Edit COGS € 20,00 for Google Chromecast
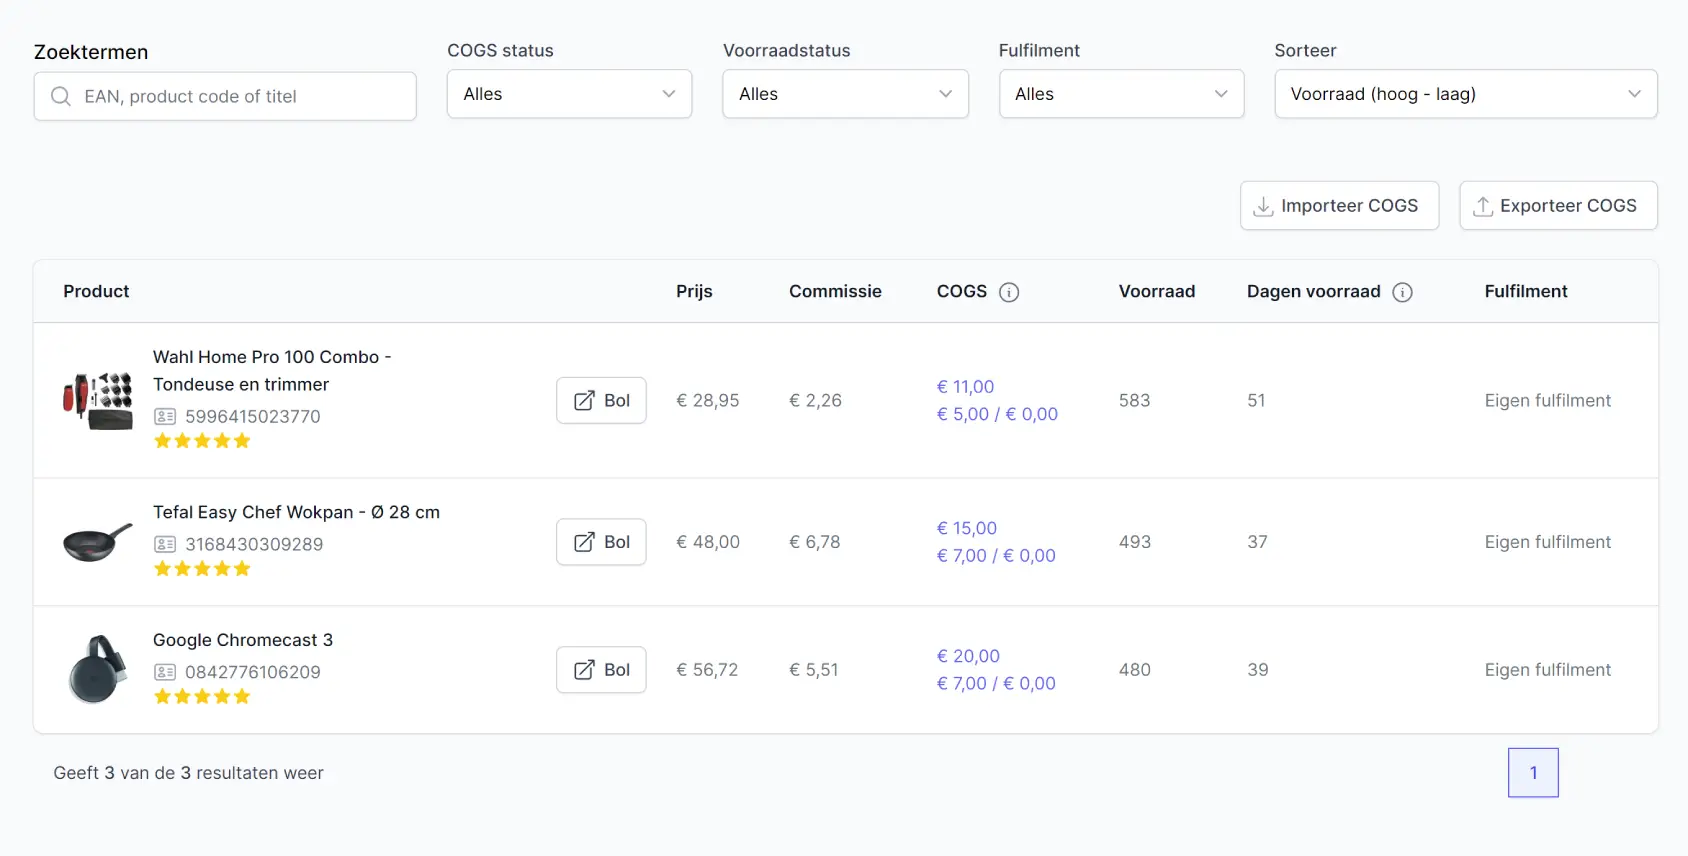Viewport: 1688px width, 856px height. click(968, 656)
